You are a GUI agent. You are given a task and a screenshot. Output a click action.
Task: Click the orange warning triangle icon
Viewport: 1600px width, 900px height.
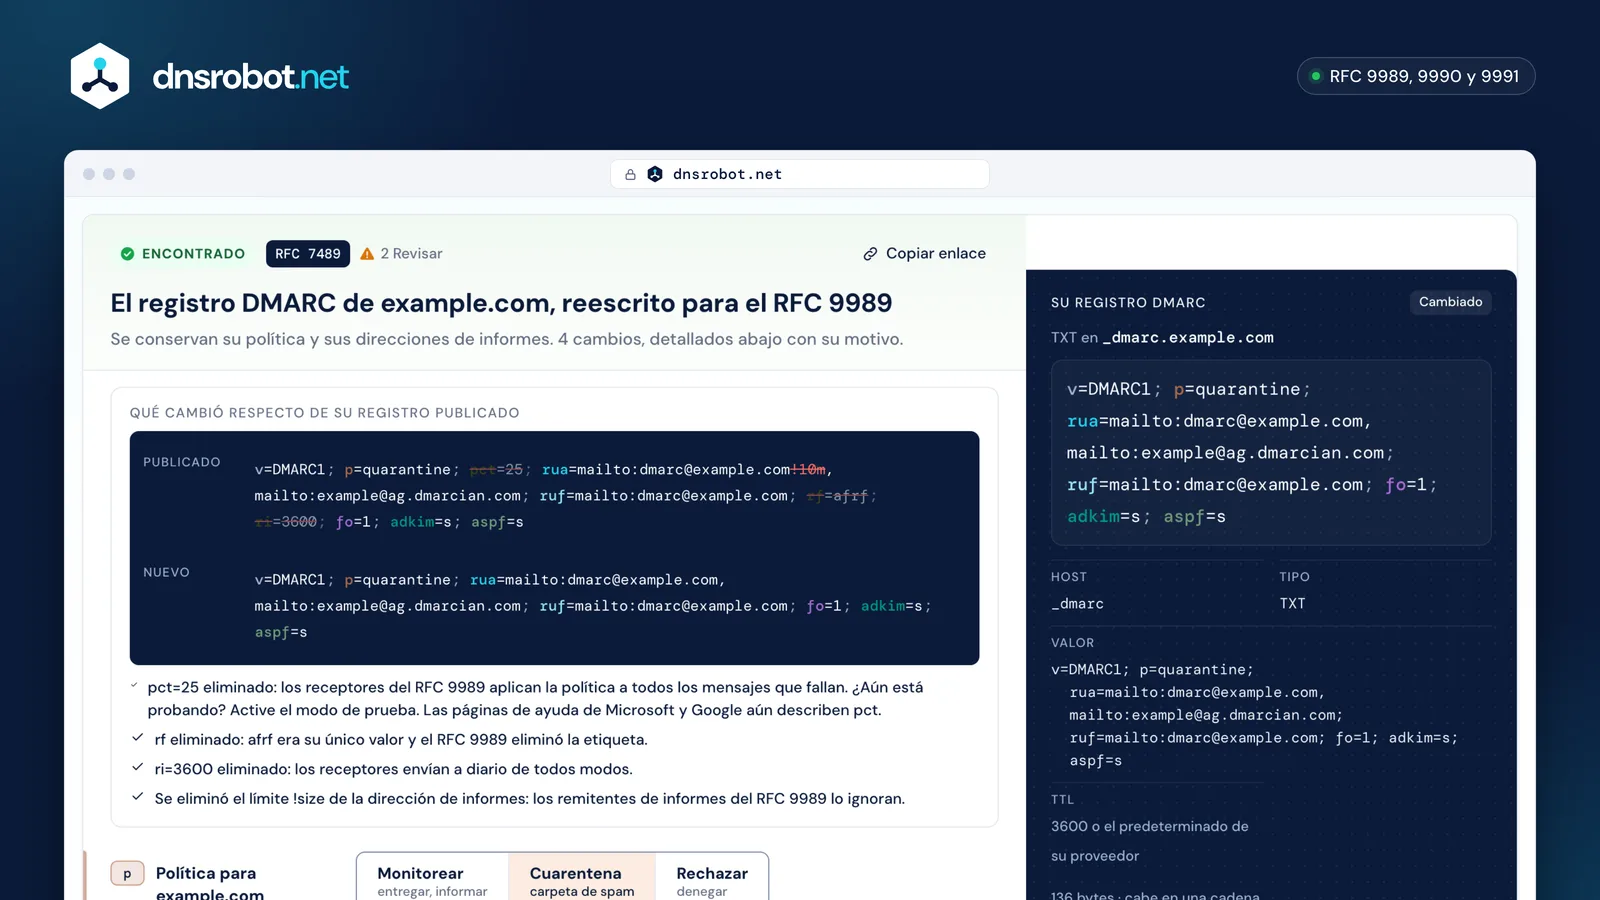pyautogui.click(x=367, y=254)
